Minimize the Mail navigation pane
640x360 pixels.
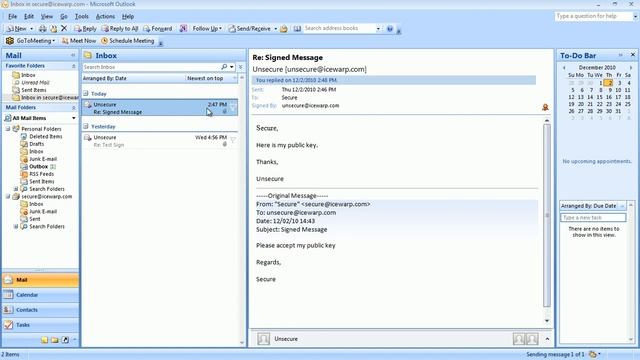pos(73,55)
